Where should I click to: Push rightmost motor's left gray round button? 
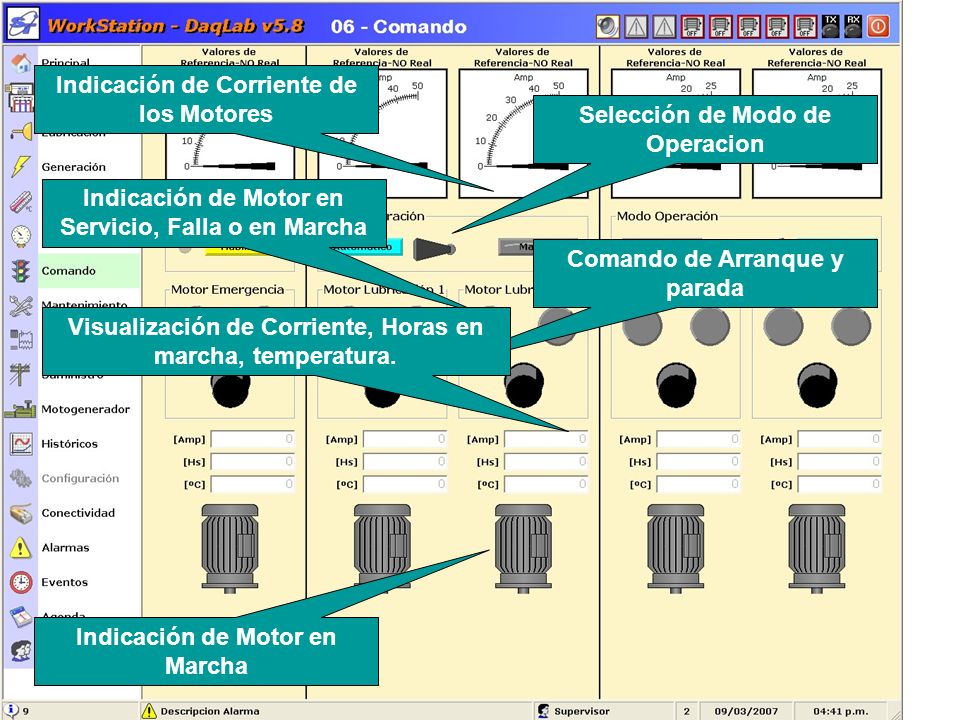click(783, 326)
